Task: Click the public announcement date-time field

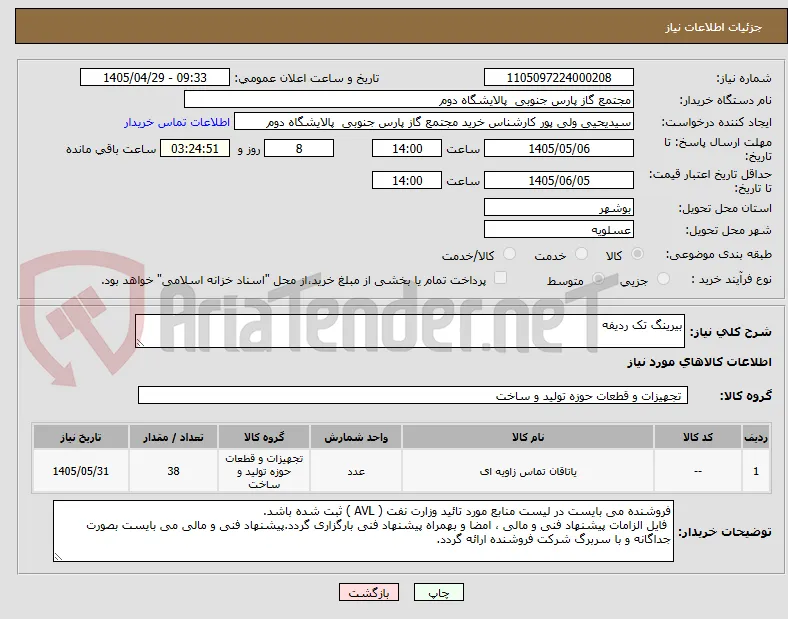Action: point(155,77)
